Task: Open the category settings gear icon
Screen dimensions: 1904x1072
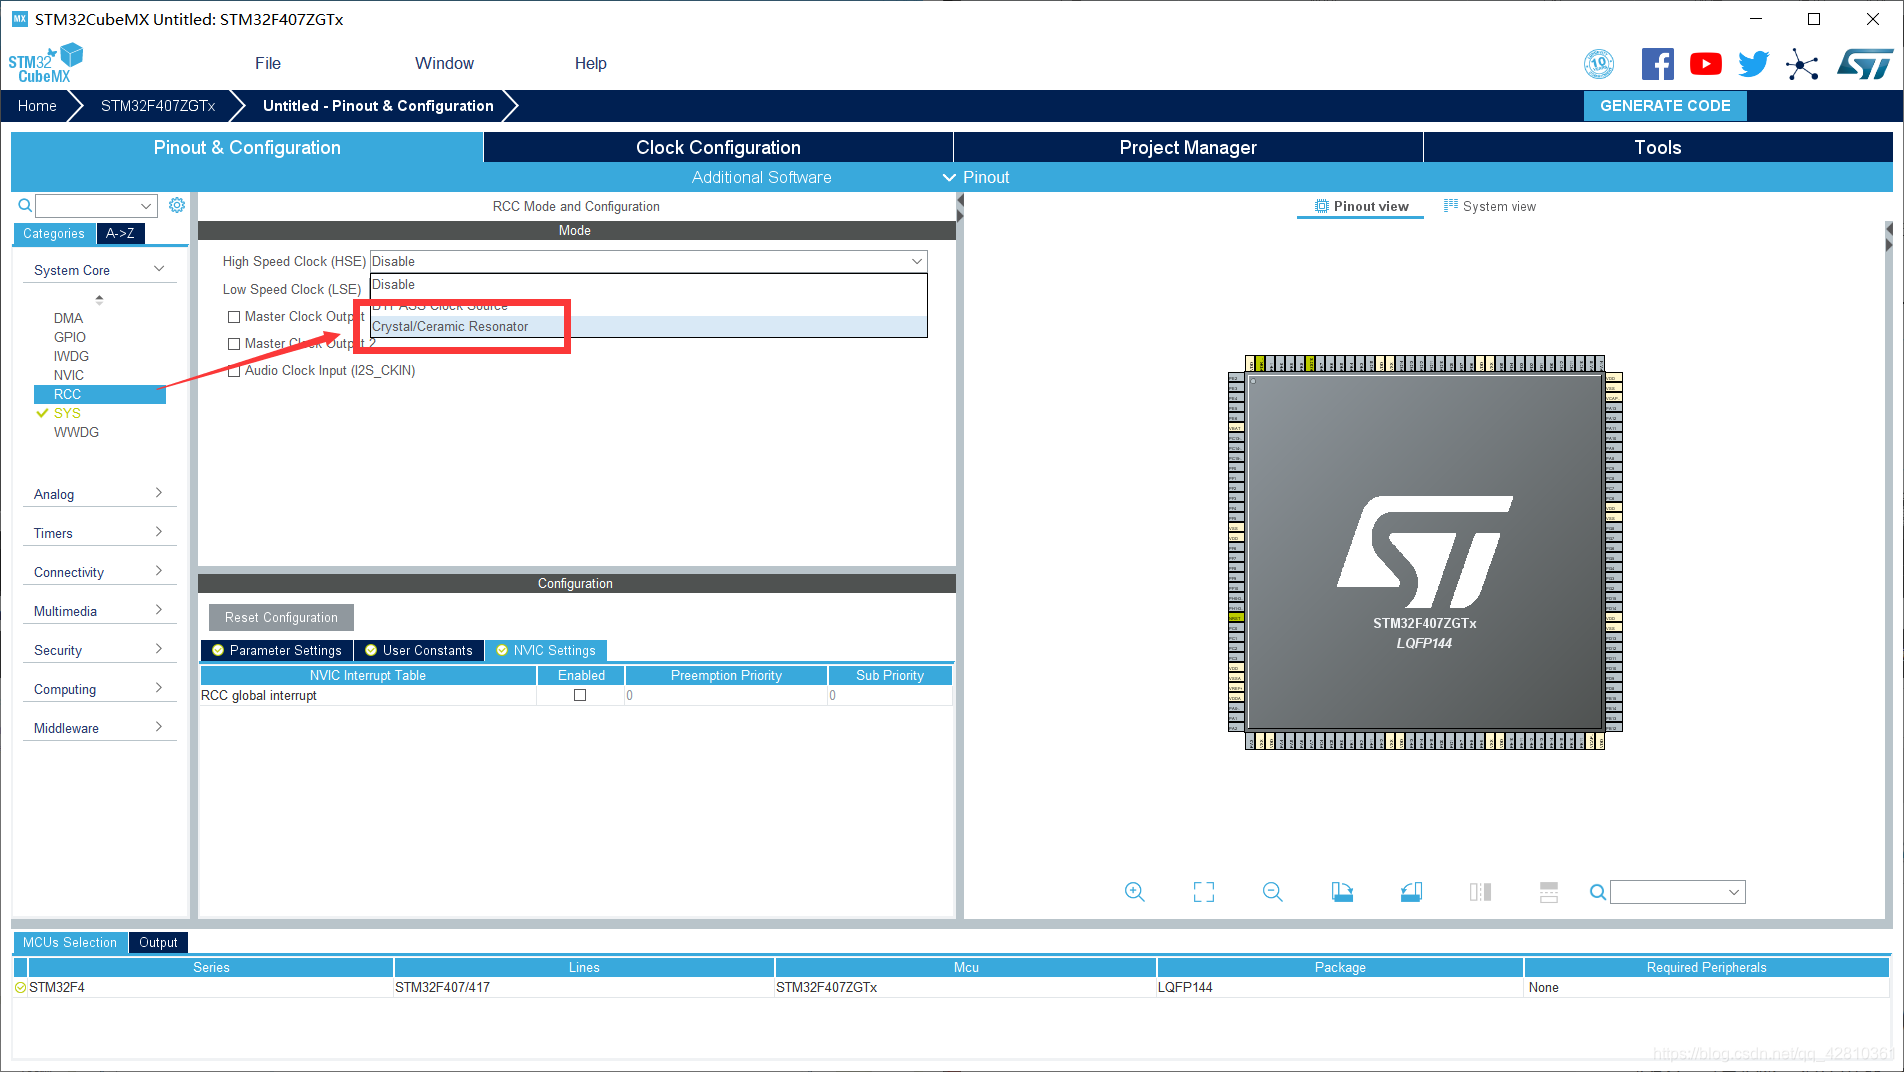Action: pyautogui.click(x=177, y=205)
